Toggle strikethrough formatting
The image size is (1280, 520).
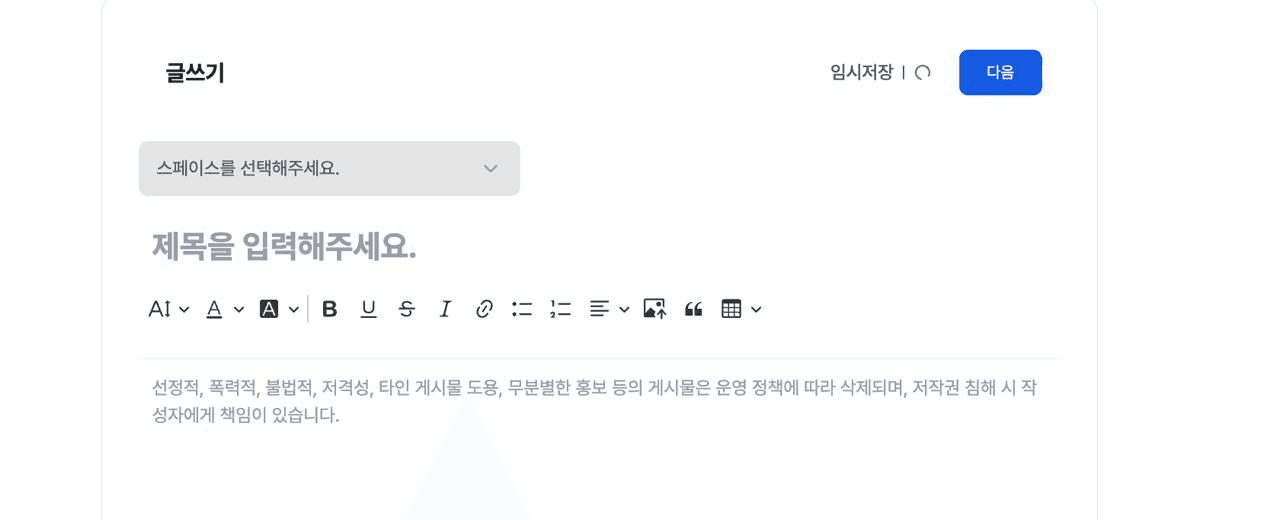[406, 310]
